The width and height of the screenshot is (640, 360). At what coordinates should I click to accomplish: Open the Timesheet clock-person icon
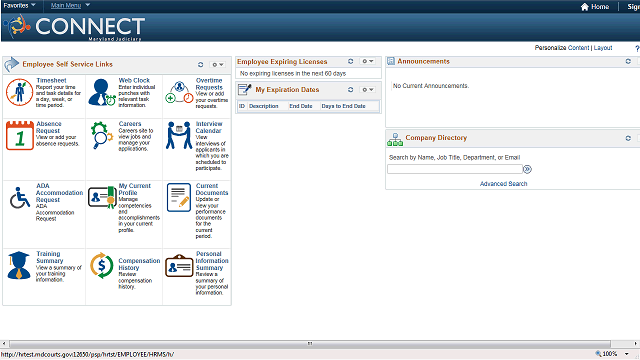click(x=19, y=92)
